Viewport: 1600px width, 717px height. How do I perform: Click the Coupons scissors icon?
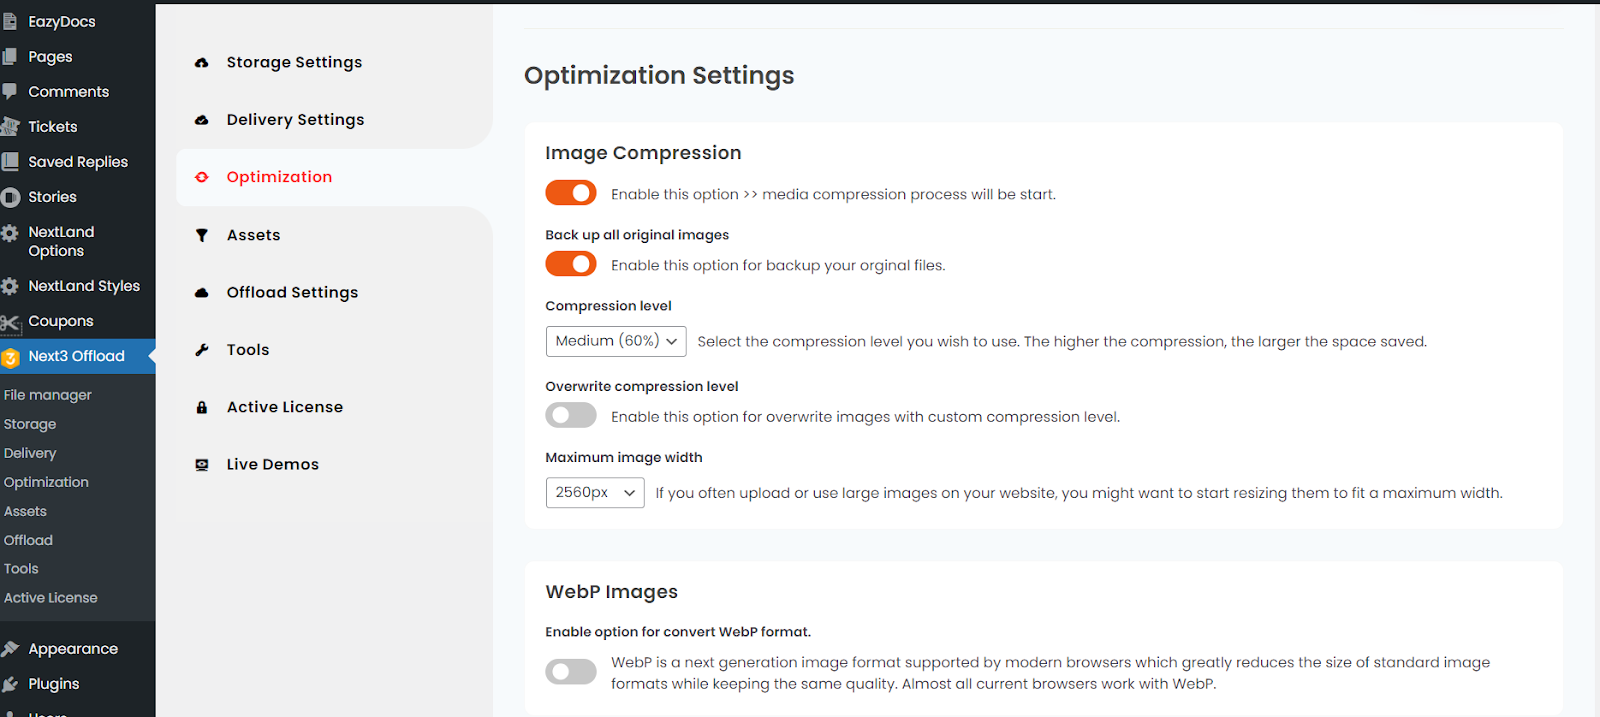[x=11, y=322]
